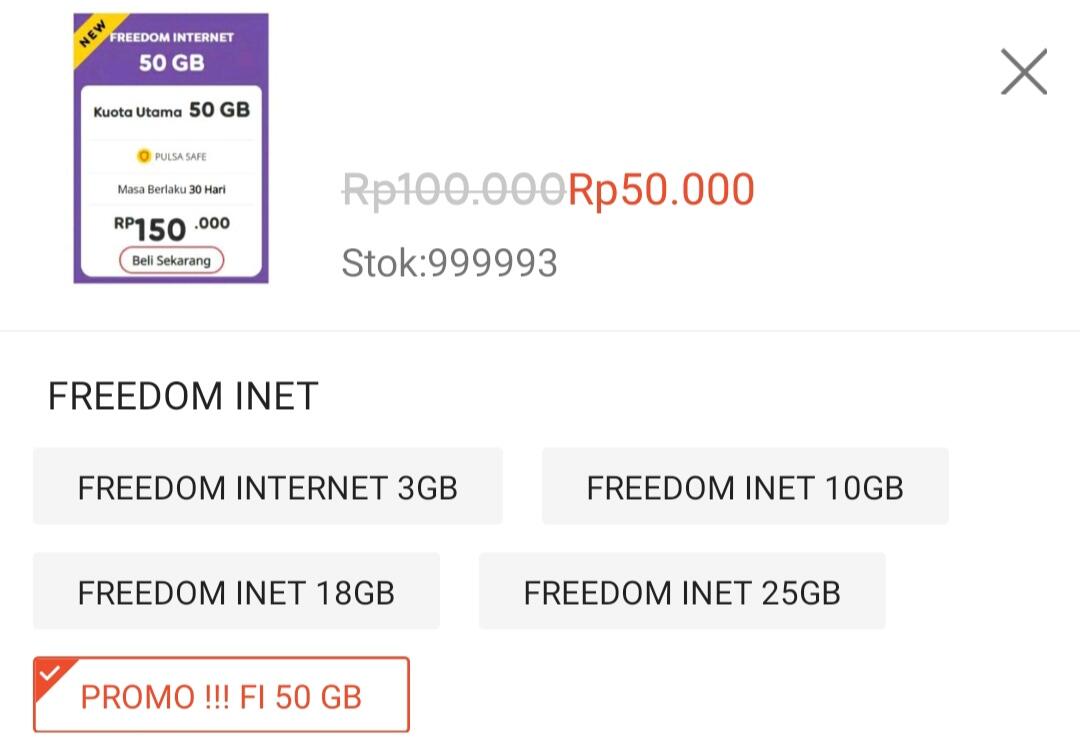
Task: Deselect the currently active 50 GB promo chip
Action: click(x=220, y=695)
